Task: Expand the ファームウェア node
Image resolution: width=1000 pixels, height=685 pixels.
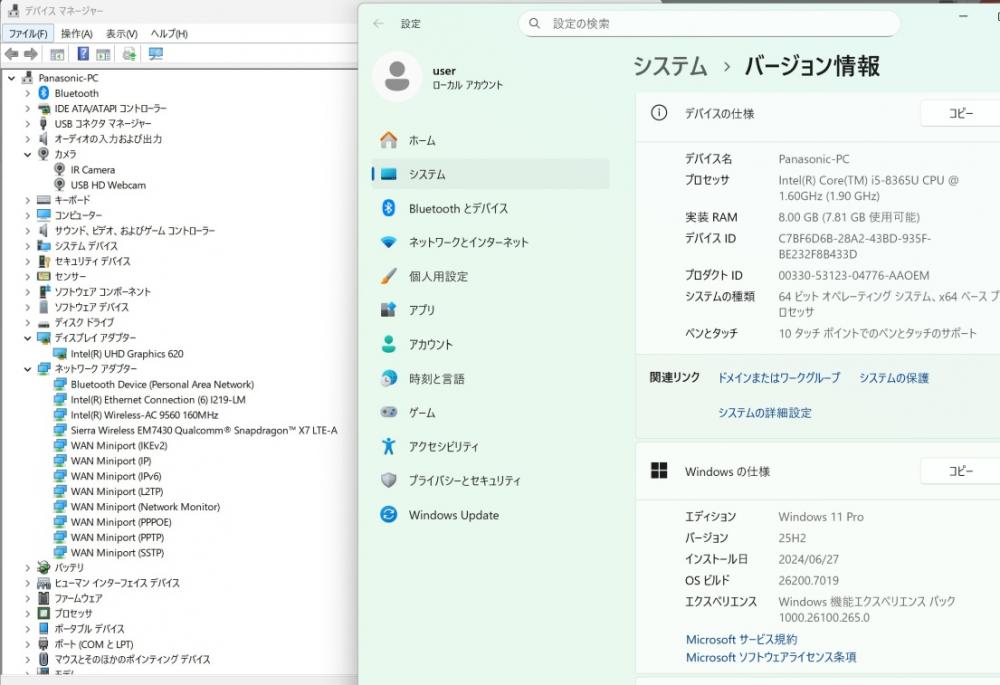Action: [x=27, y=598]
